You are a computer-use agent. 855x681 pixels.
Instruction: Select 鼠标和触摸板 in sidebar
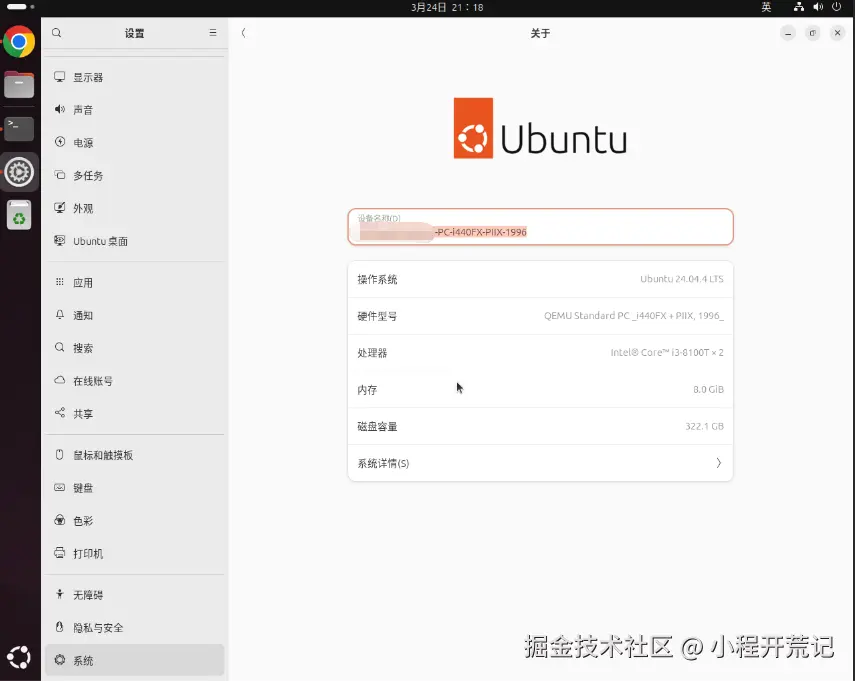tap(135, 455)
